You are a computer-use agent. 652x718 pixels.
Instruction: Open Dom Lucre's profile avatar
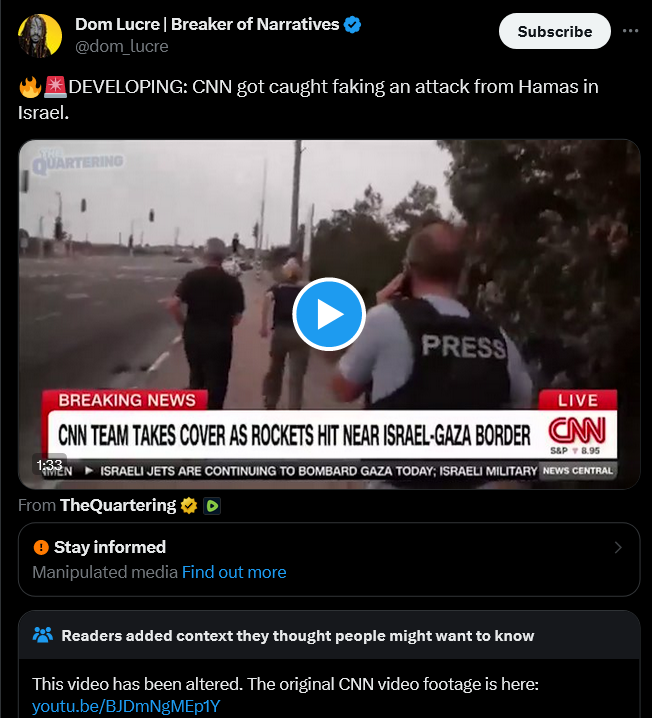(40, 35)
